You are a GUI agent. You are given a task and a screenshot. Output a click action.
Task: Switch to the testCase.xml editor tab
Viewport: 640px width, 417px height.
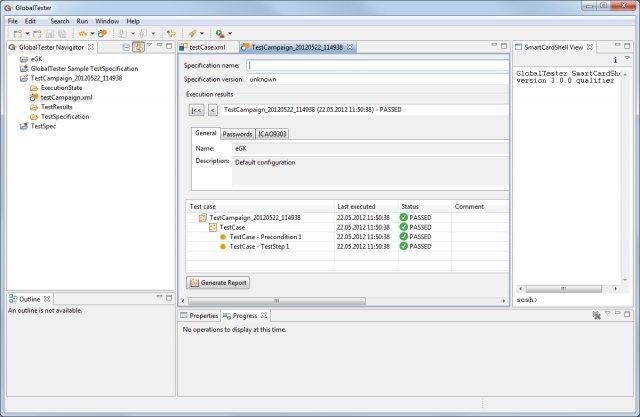pyautogui.click(x=207, y=47)
